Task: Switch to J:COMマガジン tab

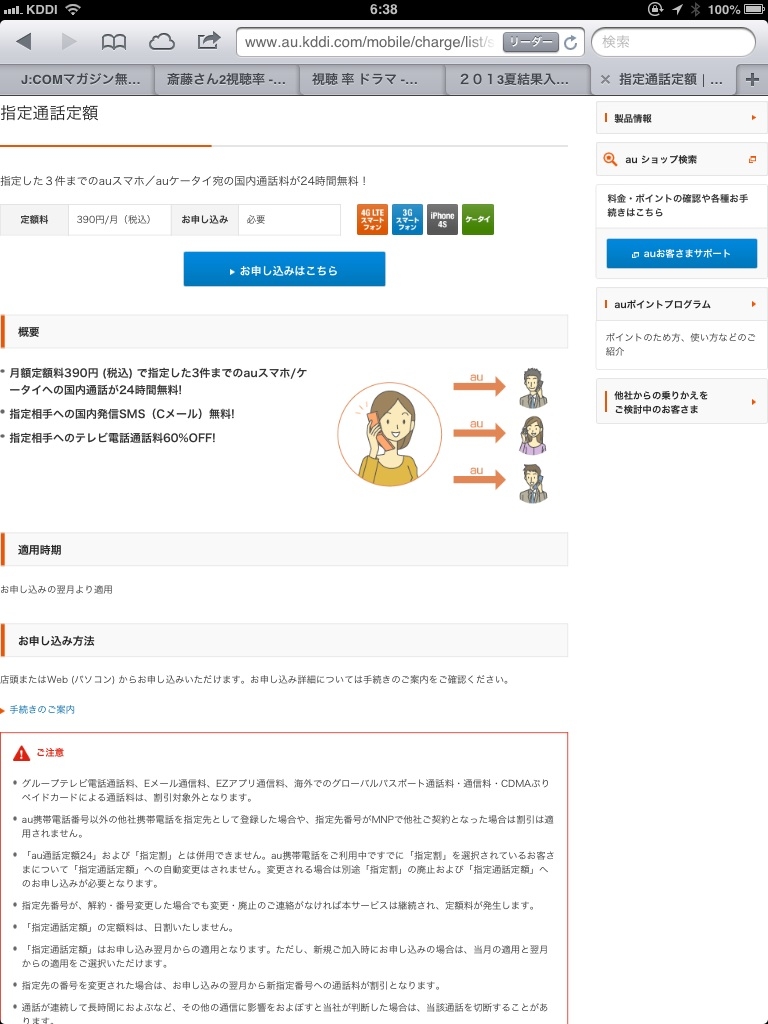Action: tap(78, 80)
